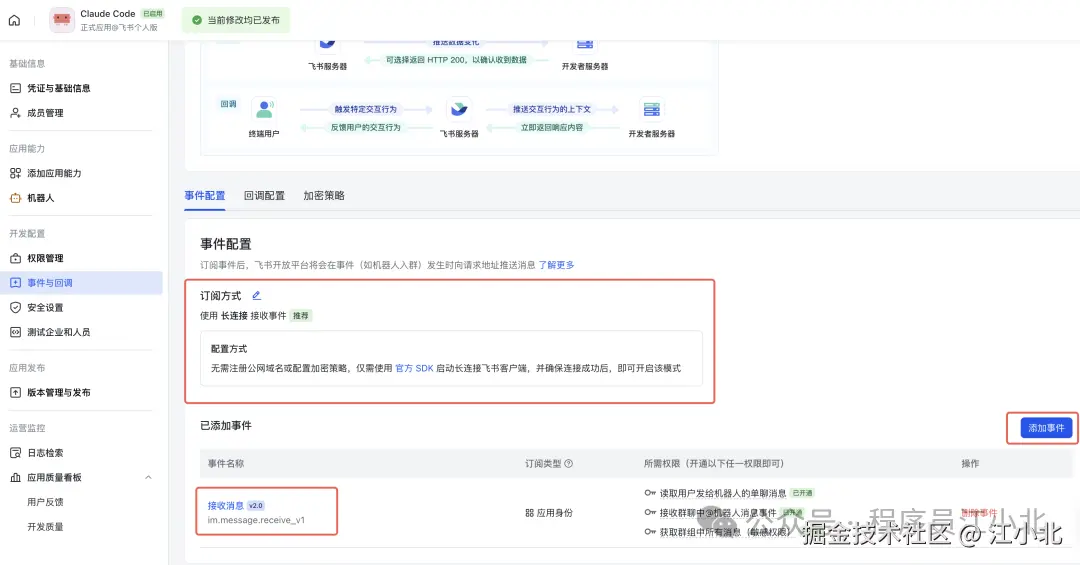Click the 订阅类型 help question icon

click(x=568, y=464)
